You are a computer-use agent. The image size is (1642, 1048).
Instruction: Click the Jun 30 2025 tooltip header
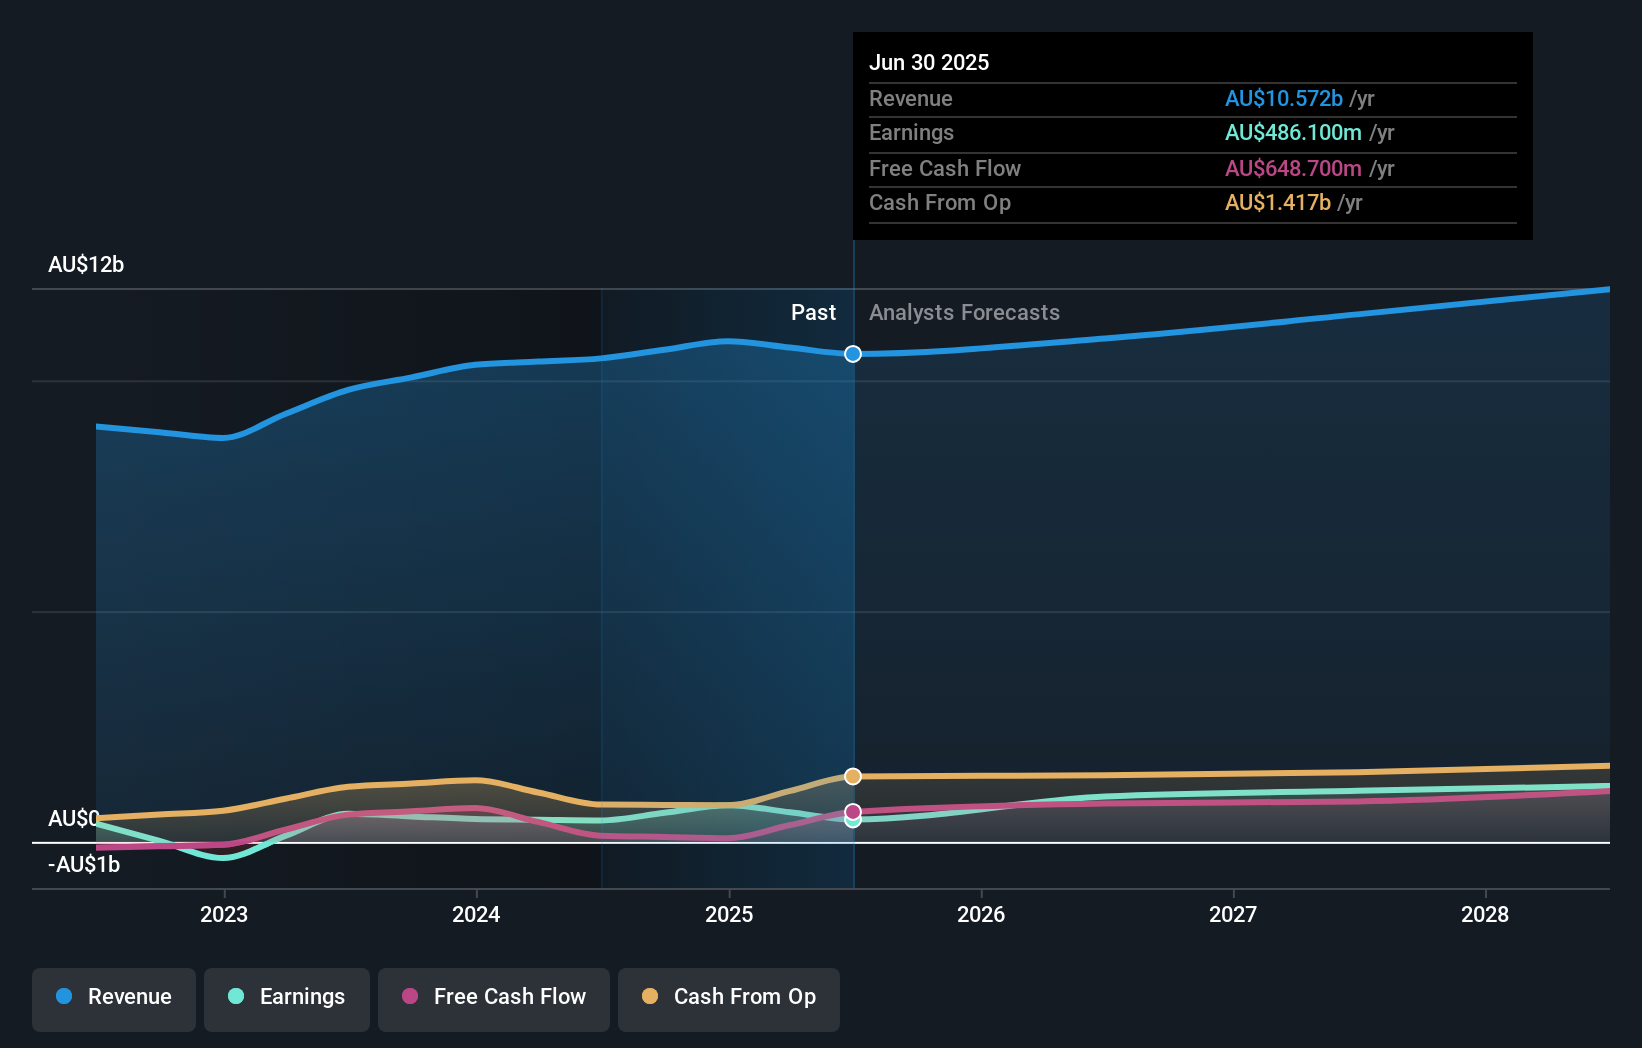coord(929,62)
